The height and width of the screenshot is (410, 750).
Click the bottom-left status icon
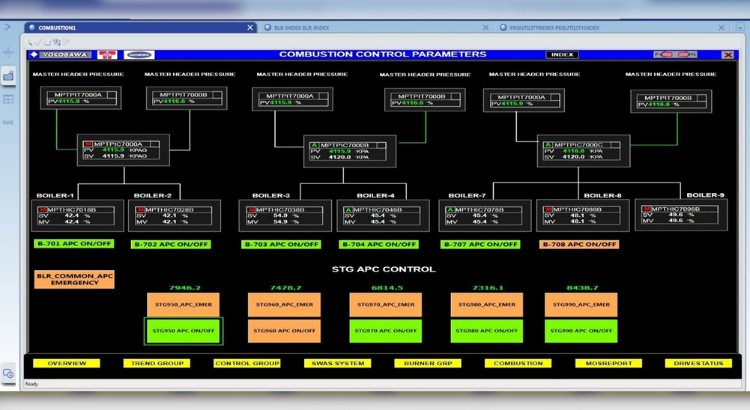(x=8, y=373)
